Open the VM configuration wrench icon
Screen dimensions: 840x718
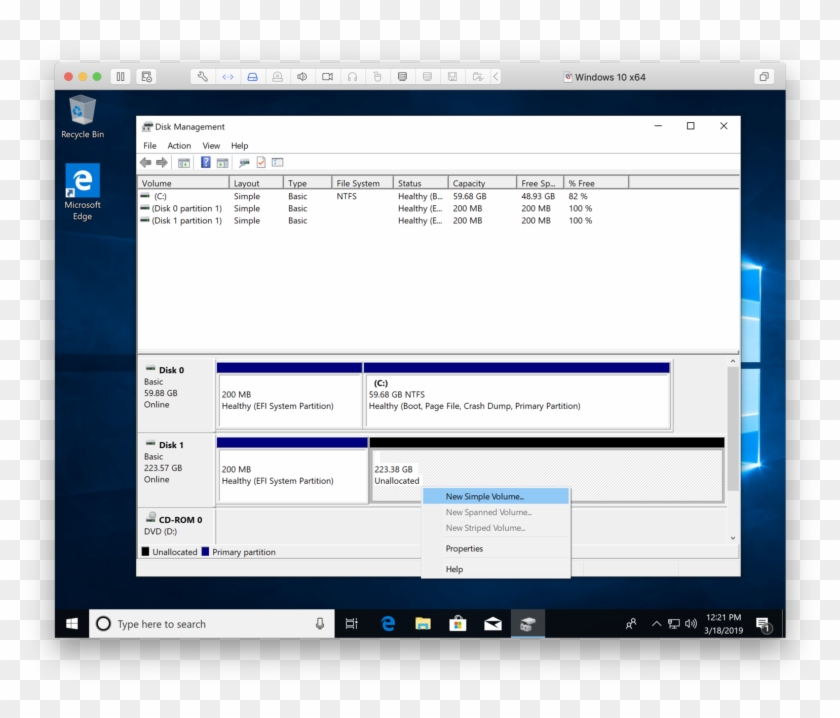click(204, 77)
